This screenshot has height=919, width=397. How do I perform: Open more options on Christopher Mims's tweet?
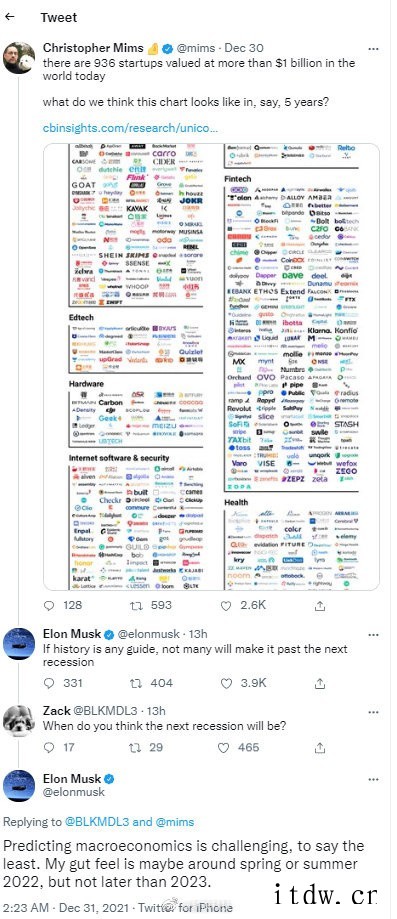[x=373, y=48]
